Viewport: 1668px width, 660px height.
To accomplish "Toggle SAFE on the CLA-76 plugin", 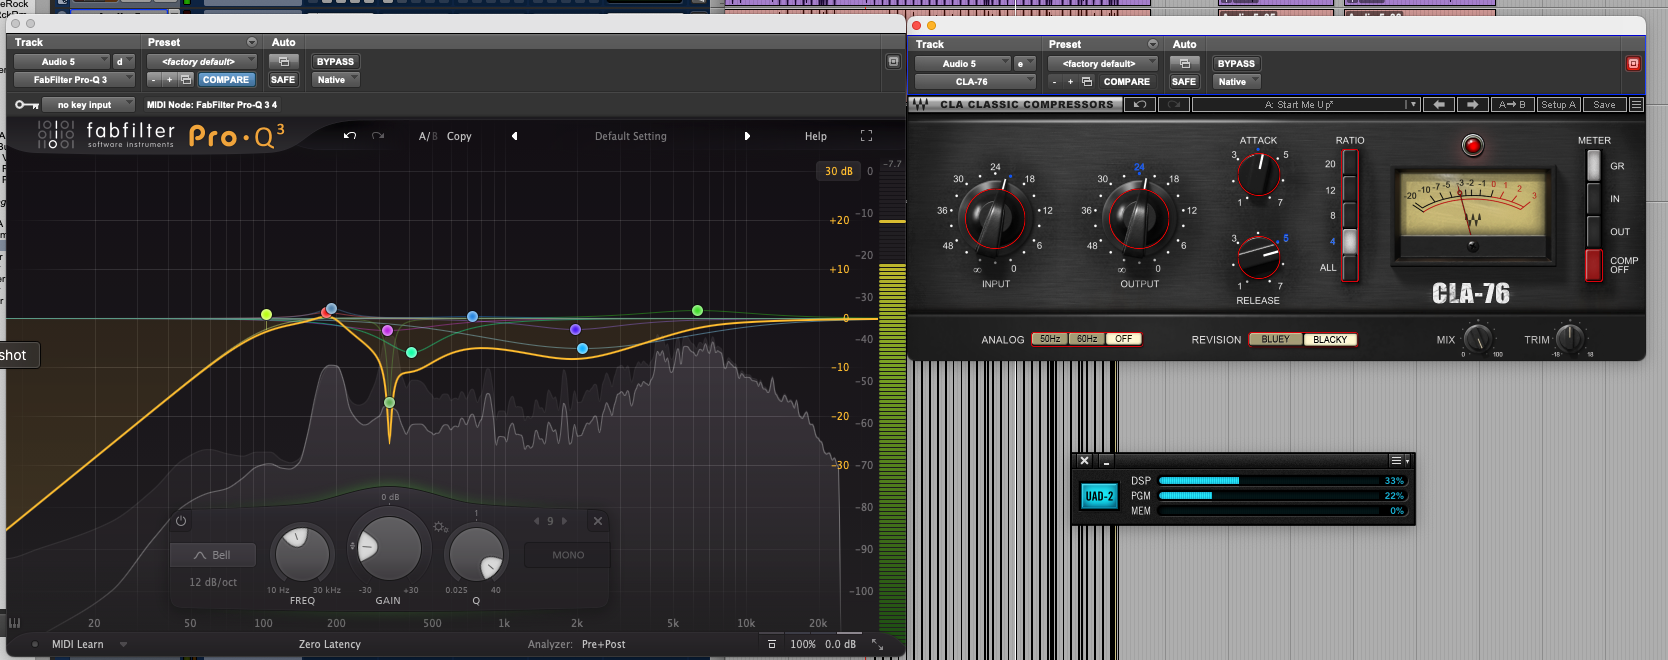I will [1184, 82].
